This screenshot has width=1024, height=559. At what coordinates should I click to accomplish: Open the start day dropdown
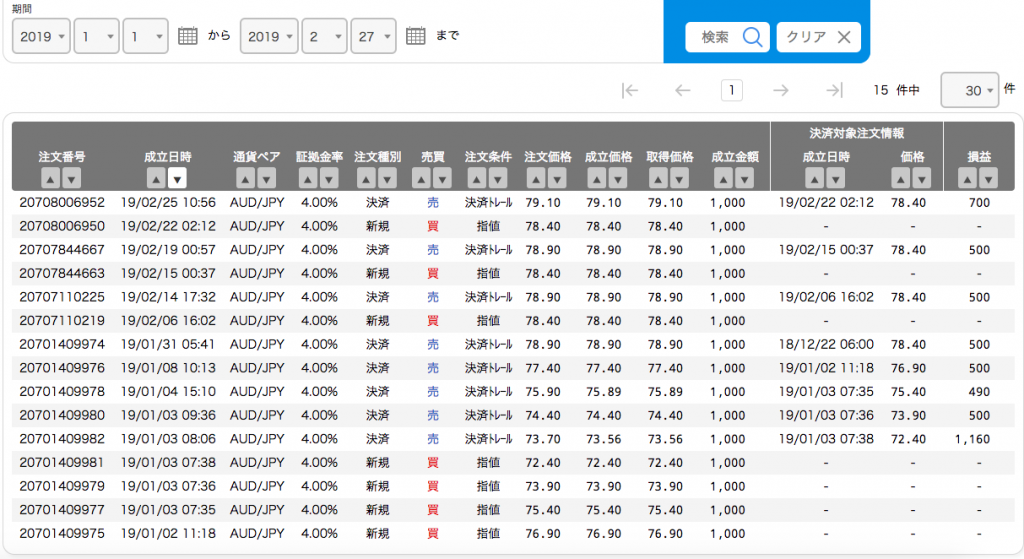[x=146, y=36]
